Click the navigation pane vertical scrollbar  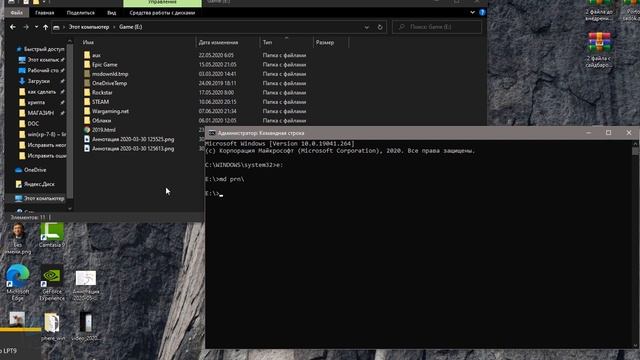coord(70,122)
